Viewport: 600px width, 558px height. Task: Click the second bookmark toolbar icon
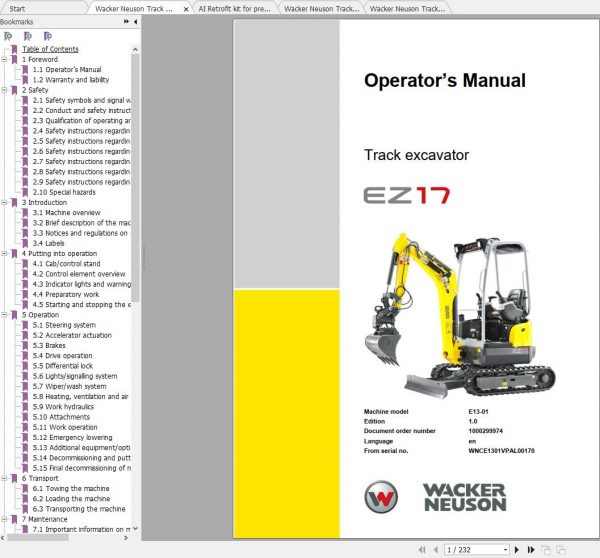(x=28, y=36)
